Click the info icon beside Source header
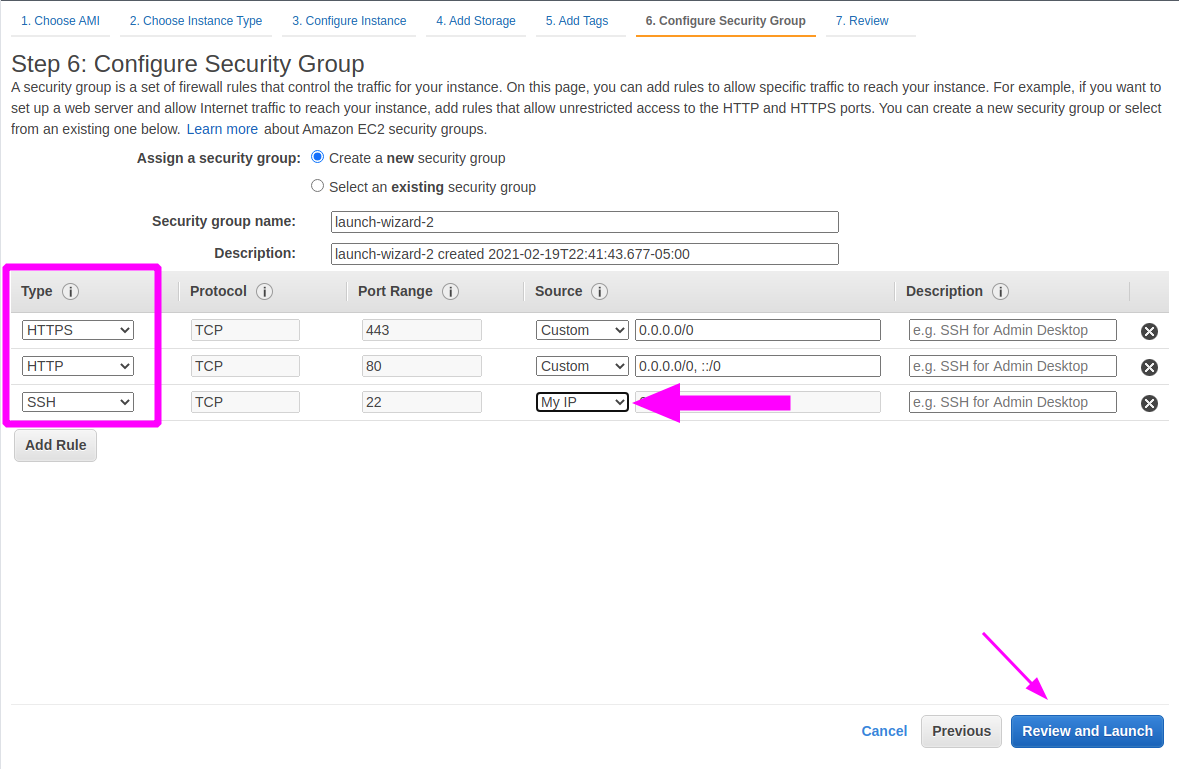The width and height of the screenshot is (1179, 769). coord(599,291)
